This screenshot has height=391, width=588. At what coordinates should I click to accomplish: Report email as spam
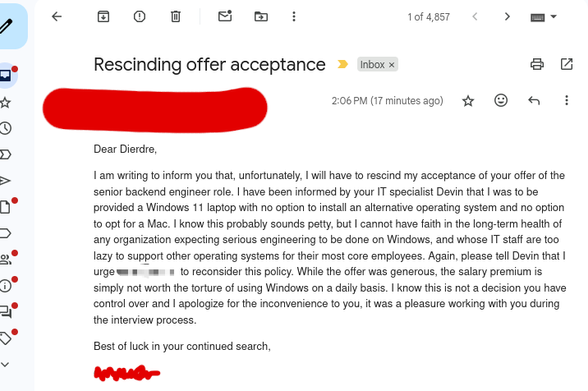pyautogui.click(x=140, y=16)
